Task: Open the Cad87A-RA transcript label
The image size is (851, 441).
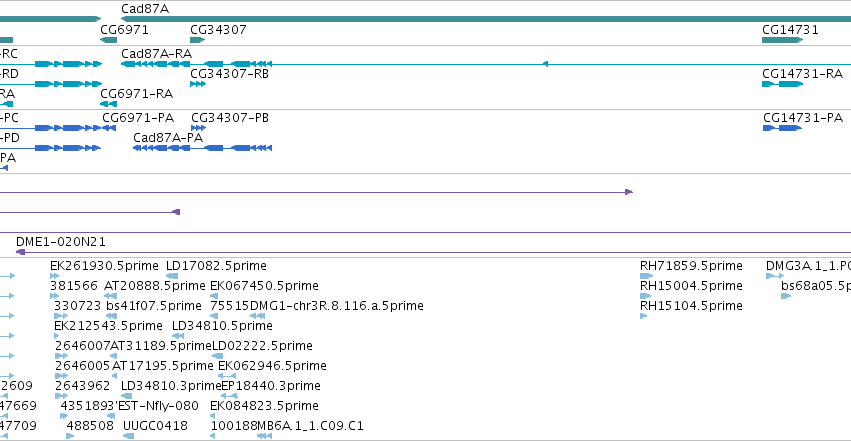Action: [x=156, y=54]
